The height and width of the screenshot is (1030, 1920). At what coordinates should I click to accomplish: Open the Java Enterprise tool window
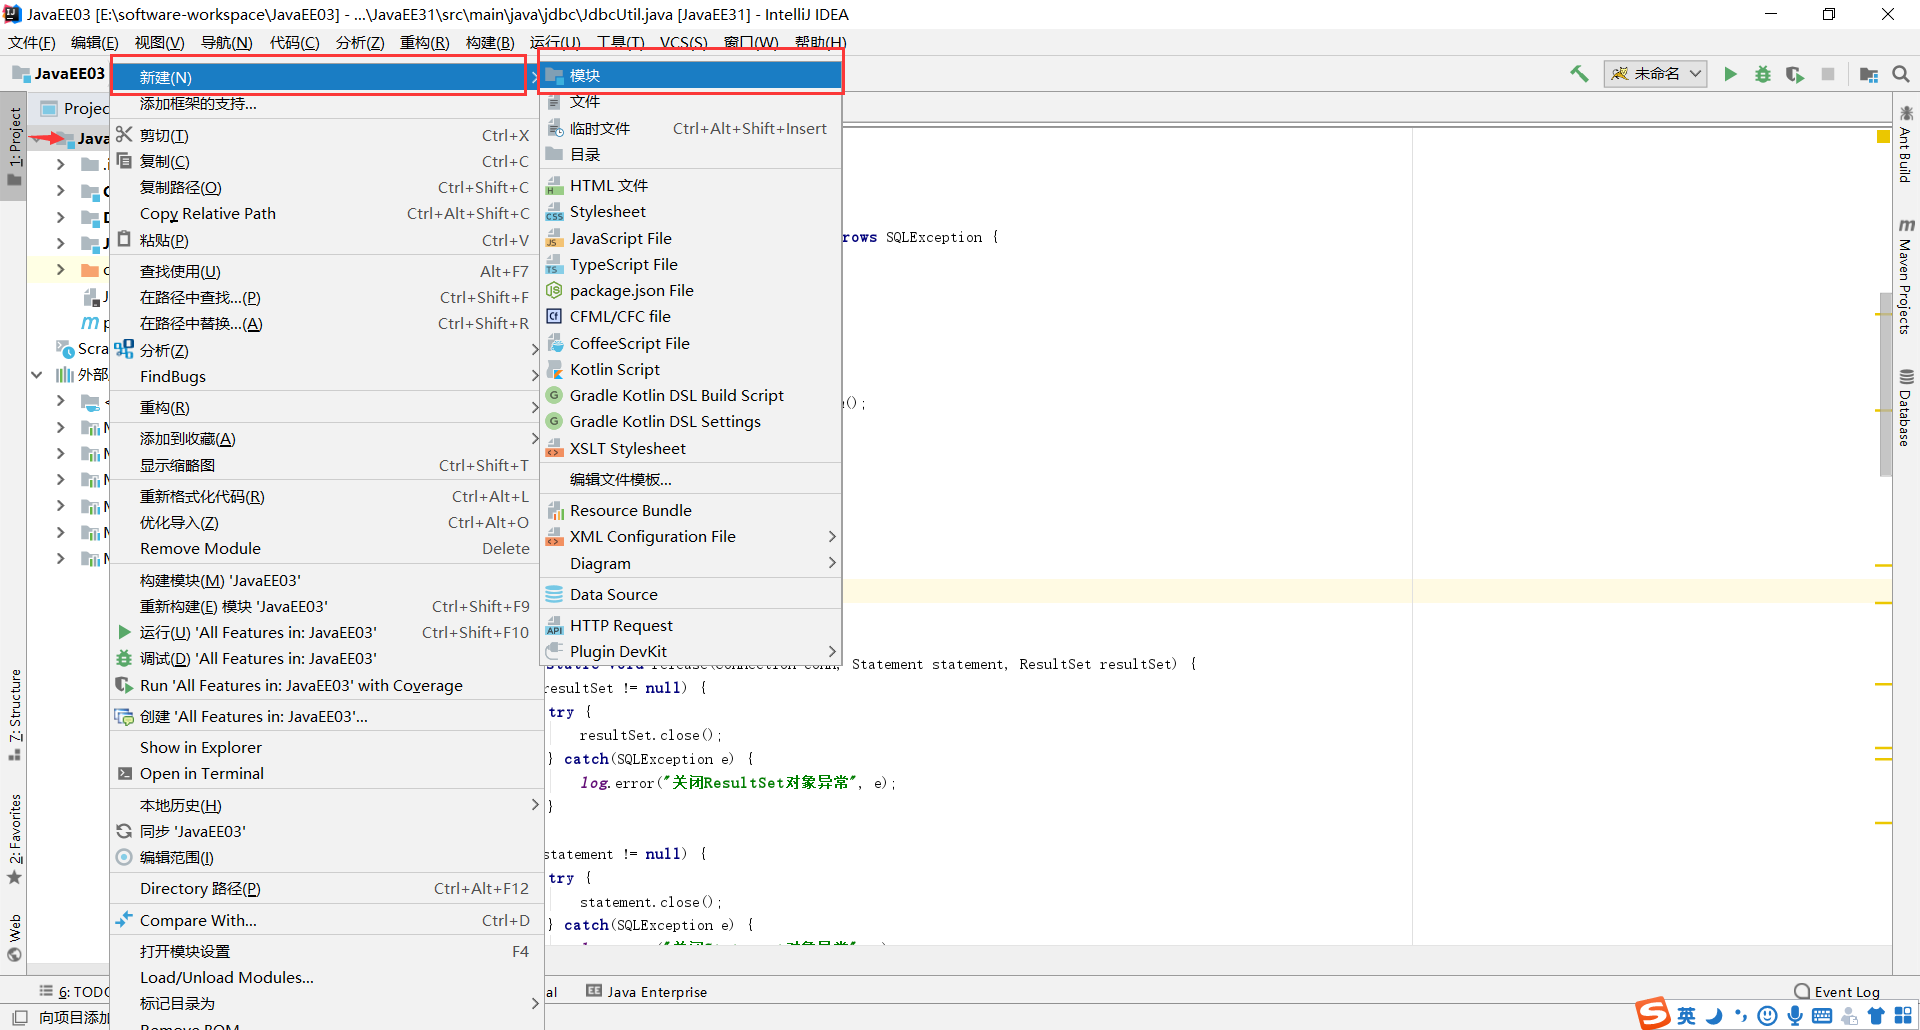(646, 991)
